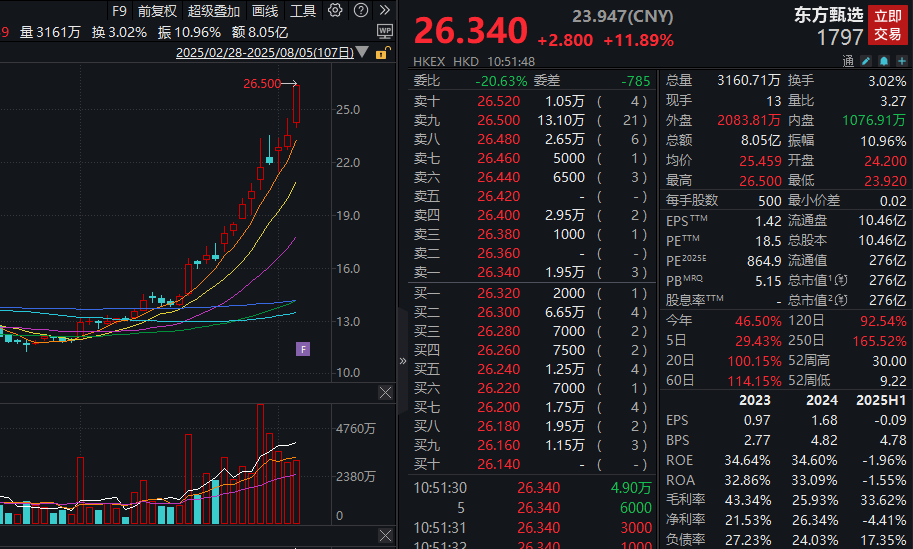Toggle the yellow date range lock
Screen dimensions: 913x549
coord(382,53)
